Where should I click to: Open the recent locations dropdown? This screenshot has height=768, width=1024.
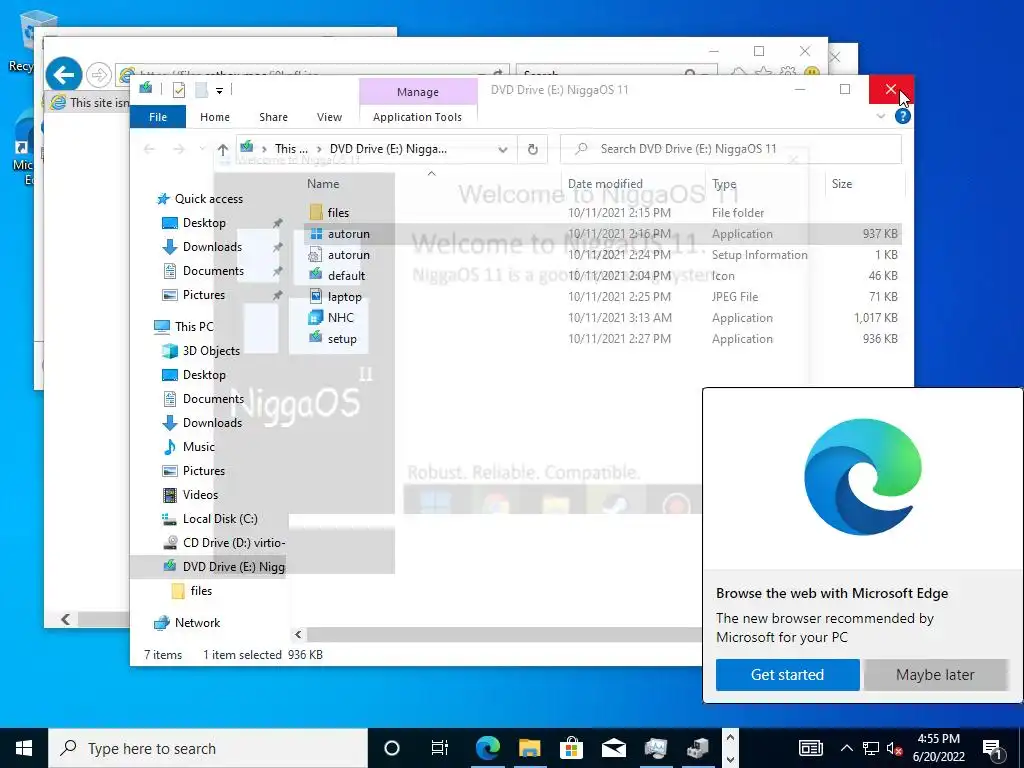pos(202,149)
